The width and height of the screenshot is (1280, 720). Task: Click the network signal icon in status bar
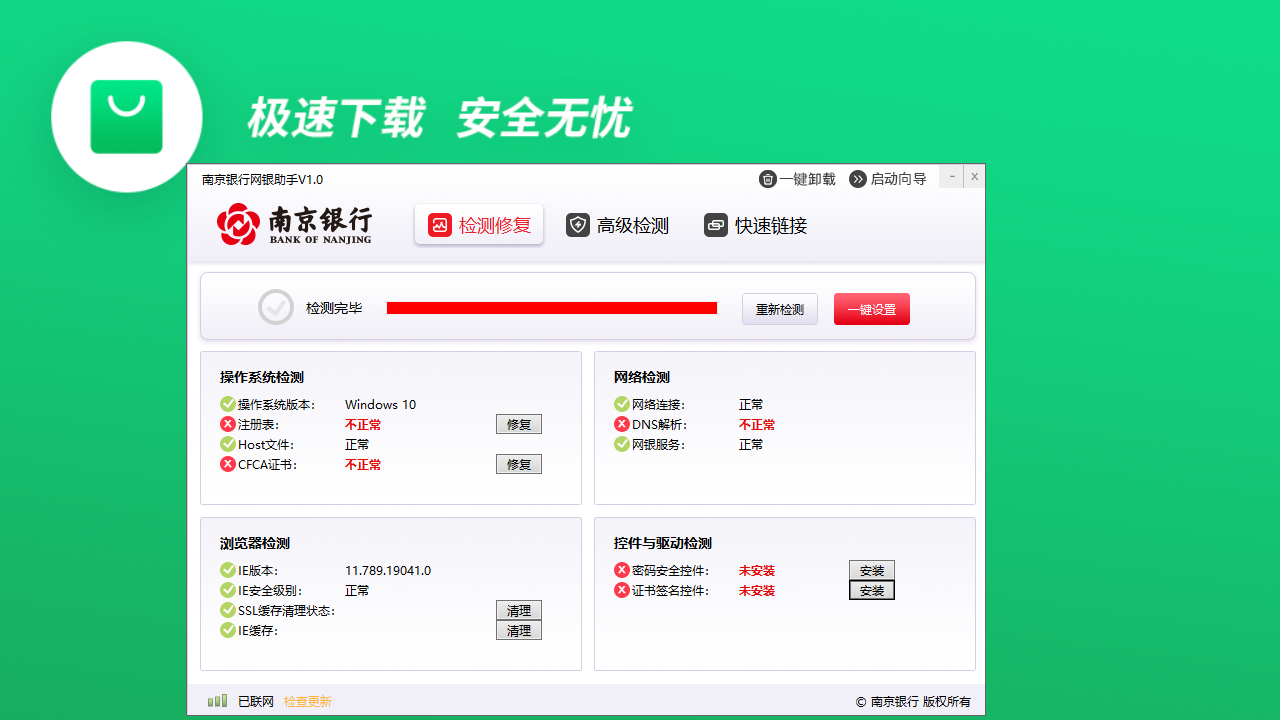217,700
